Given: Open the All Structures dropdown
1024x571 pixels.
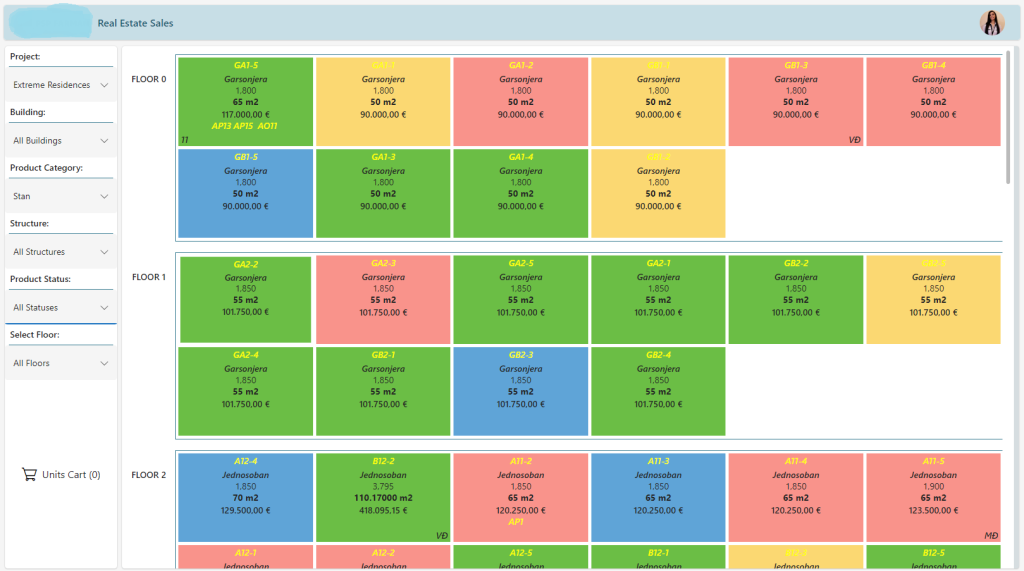Looking at the screenshot, I should 61,252.
